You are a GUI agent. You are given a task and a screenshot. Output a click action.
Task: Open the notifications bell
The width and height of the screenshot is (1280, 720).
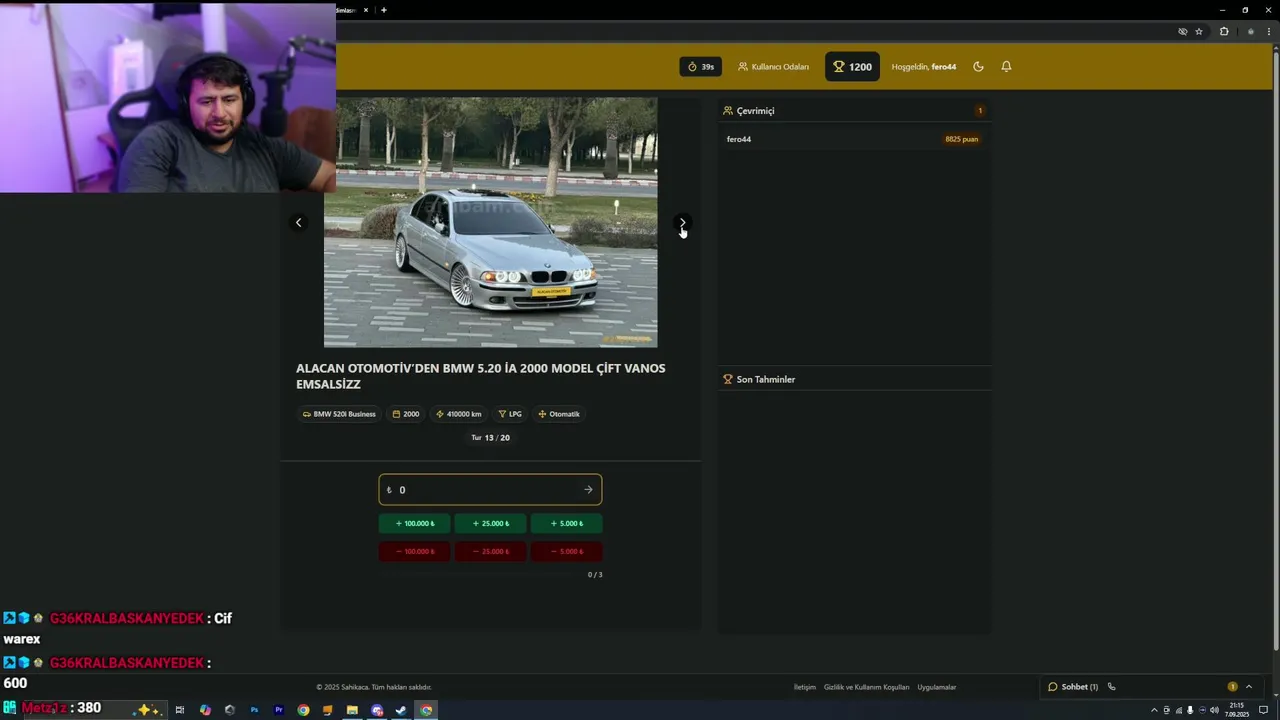pyautogui.click(x=1006, y=67)
